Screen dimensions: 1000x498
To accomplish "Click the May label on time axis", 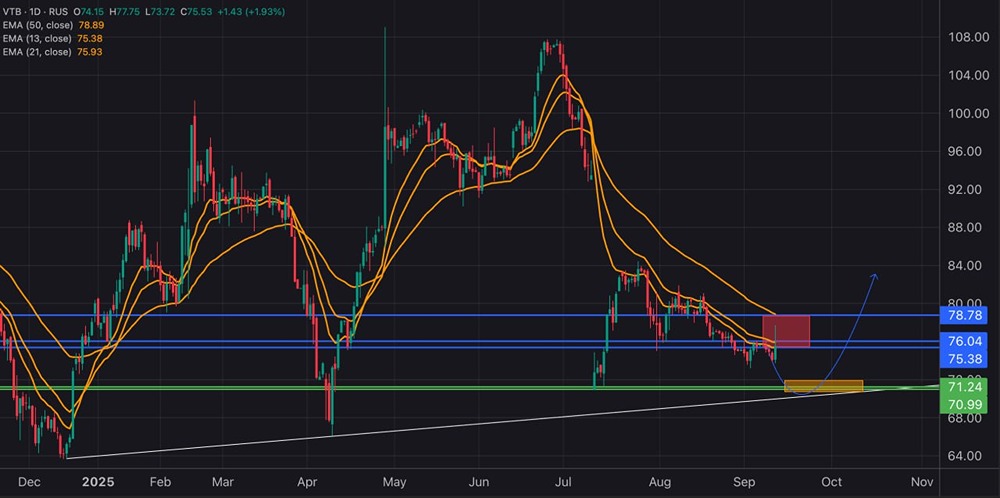I will click(x=394, y=482).
